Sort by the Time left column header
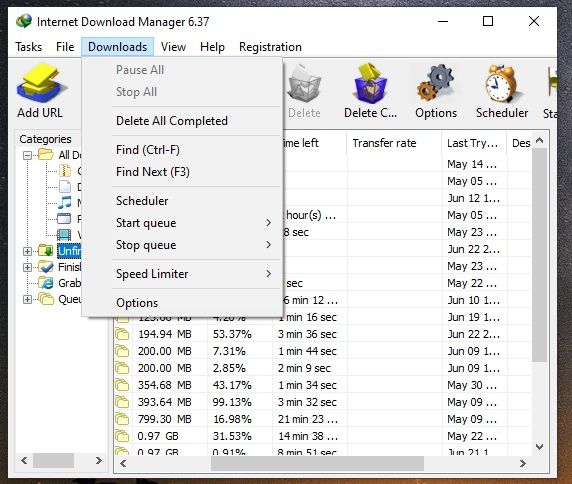Screen dimensions: 572x484 pyautogui.click(x=314, y=143)
